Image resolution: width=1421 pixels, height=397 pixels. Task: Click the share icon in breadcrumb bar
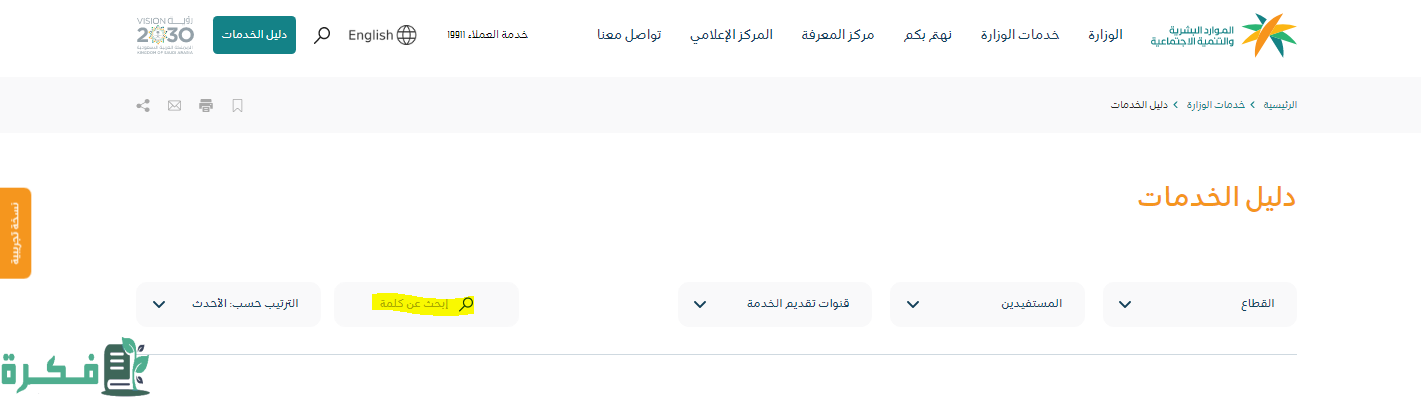(x=143, y=105)
